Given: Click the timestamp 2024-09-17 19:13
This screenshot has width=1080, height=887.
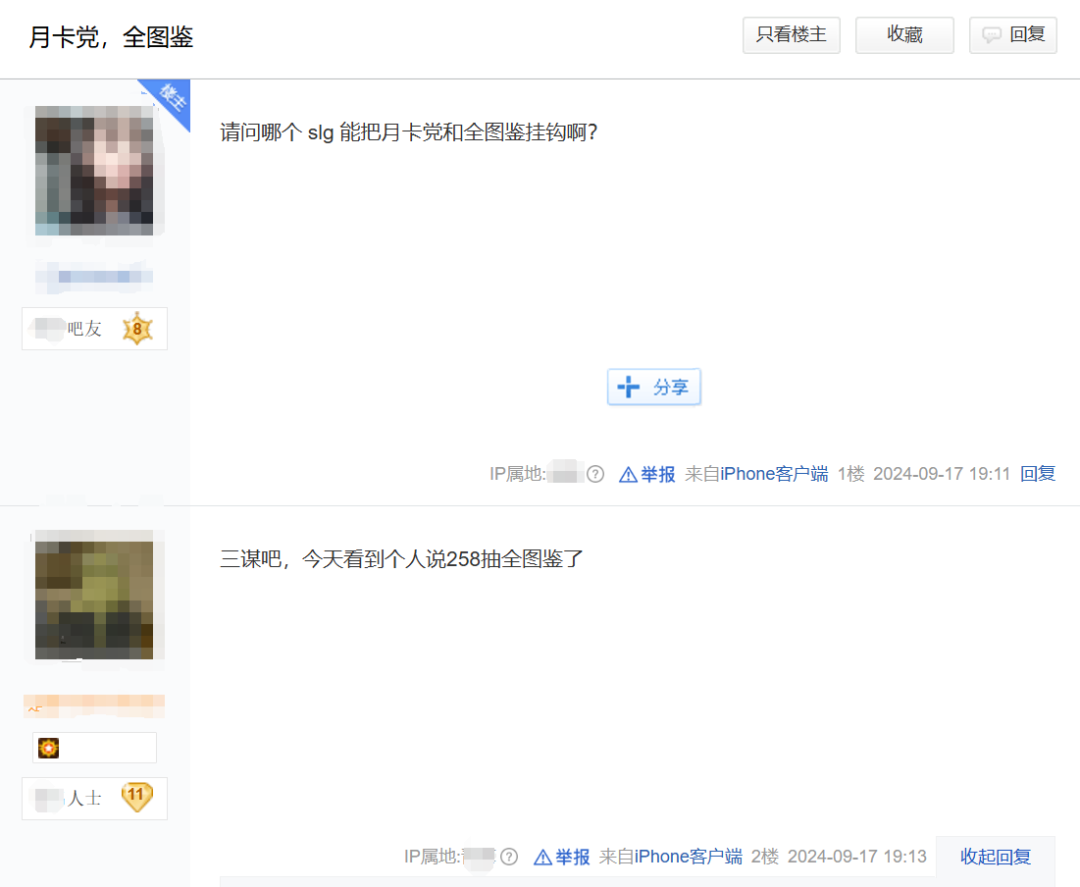Looking at the screenshot, I should pos(857,857).
